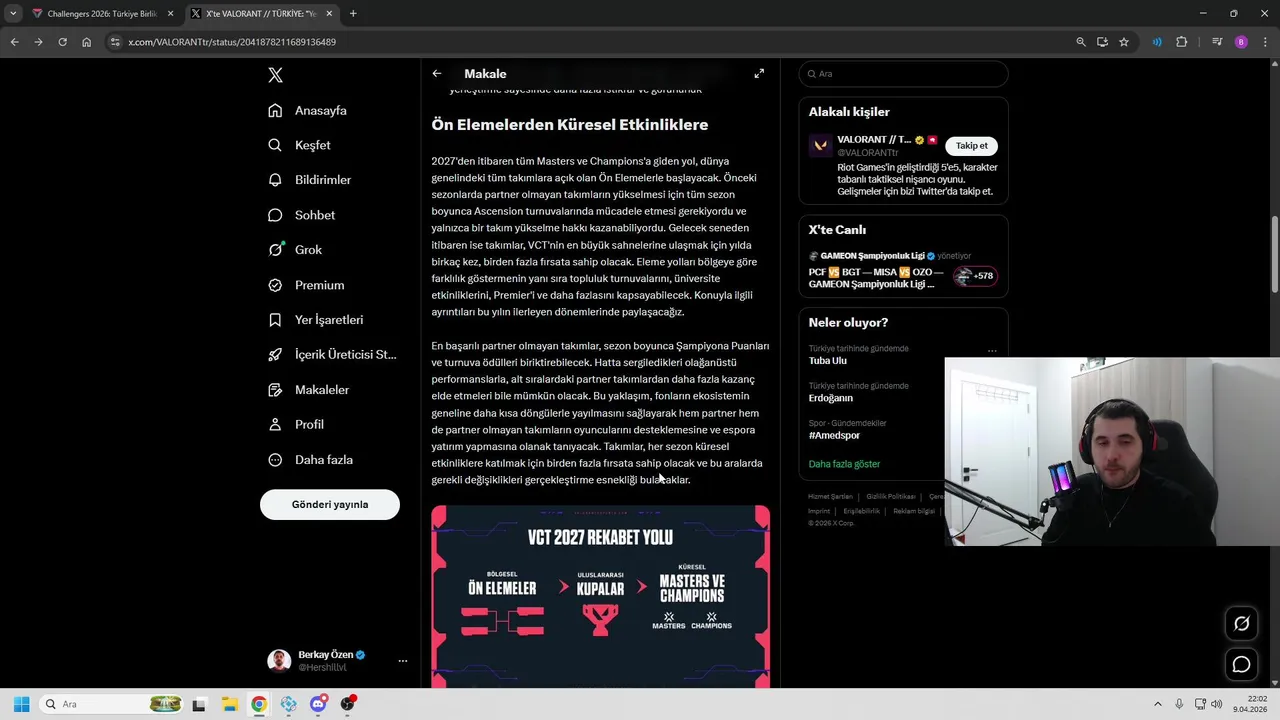Image resolution: width=1280 pixels, height=720 pixels.
Task: Click install app icon in address bar
Action: (1102, 42)
